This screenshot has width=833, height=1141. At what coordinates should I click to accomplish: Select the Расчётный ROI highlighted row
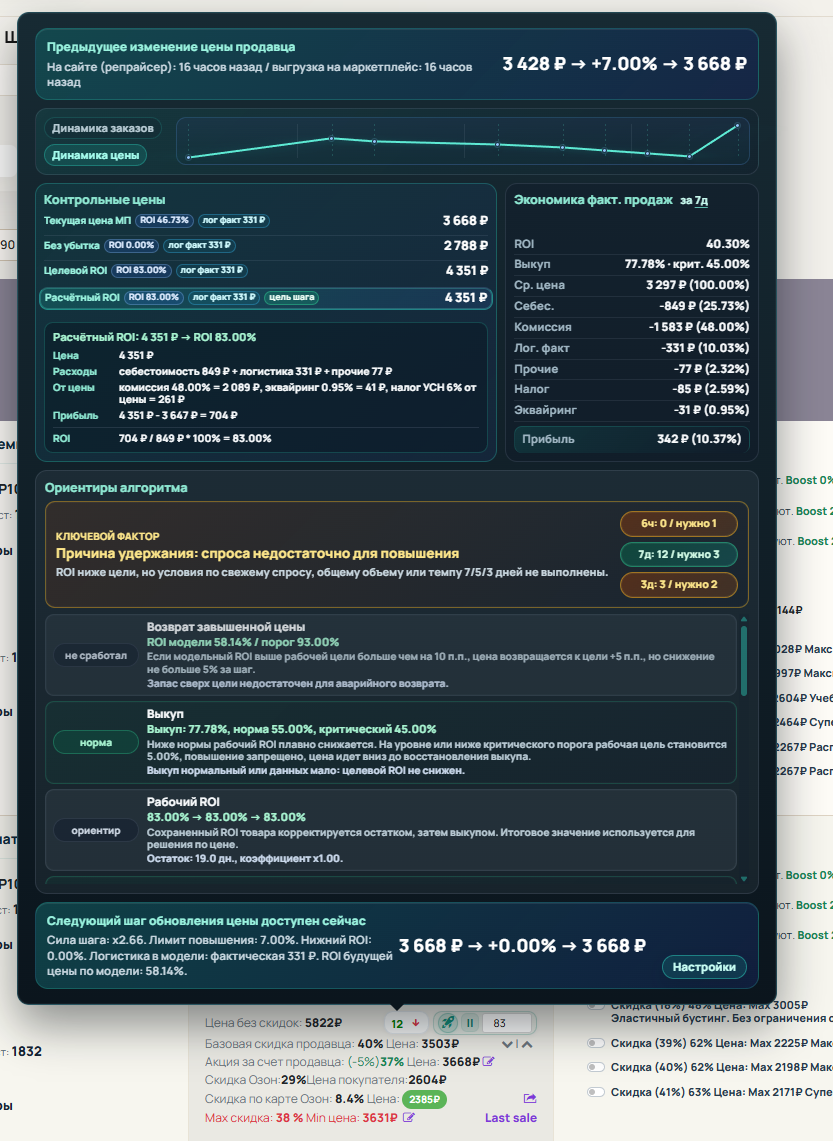pyautogui.click(x=266, y=298)
